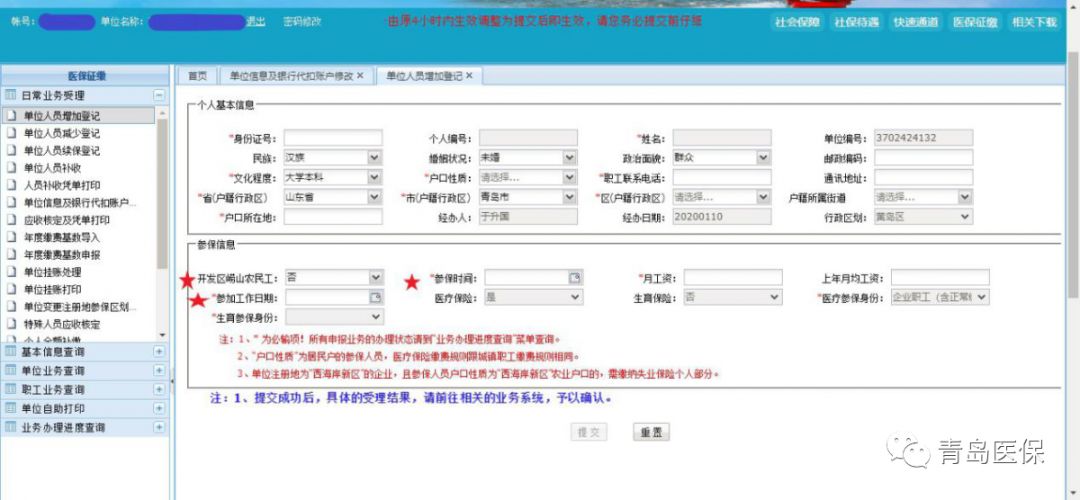This screenshot has width=1080, height=500.
Task: Click the 退出 logout link
Action: 256,21
